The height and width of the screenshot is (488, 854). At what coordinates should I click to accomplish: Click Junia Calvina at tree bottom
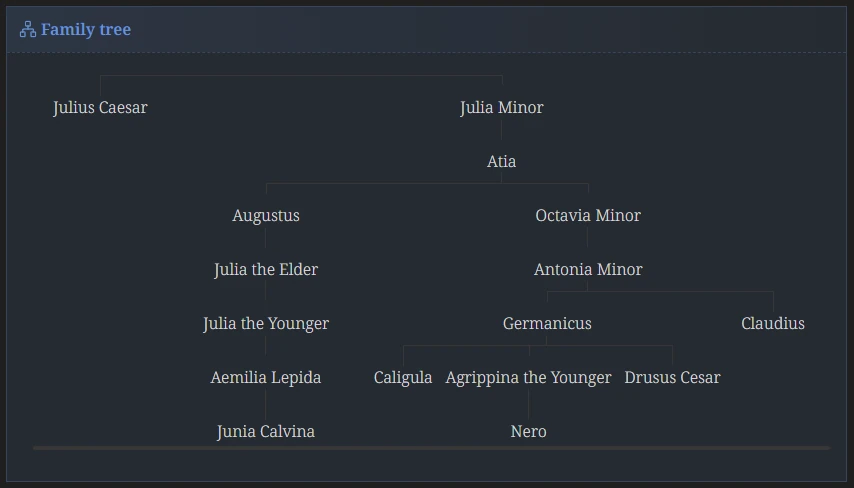tap(266, 431)
